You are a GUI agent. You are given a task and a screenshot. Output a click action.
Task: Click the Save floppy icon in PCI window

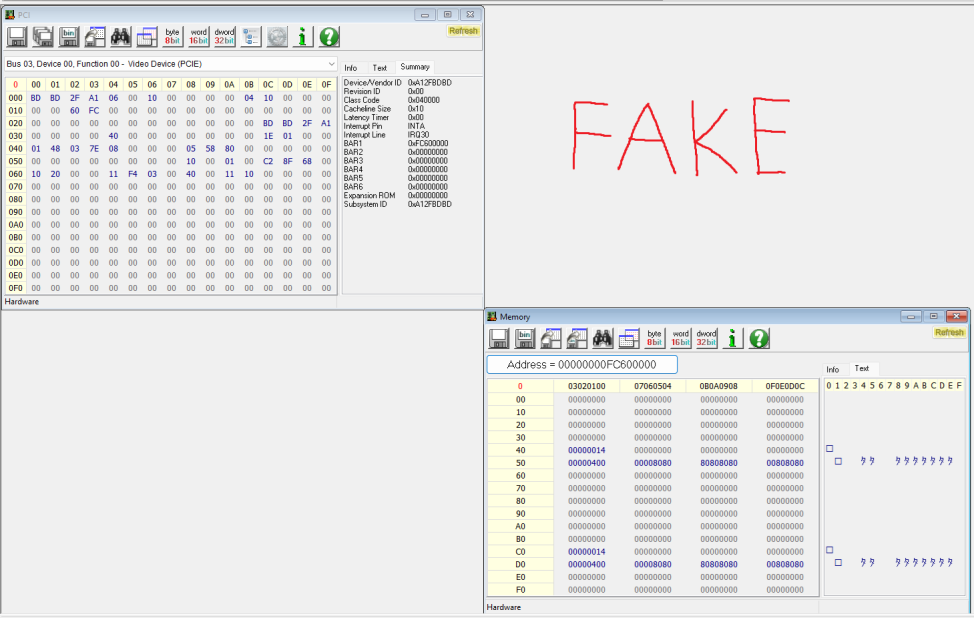pos(17,37)
